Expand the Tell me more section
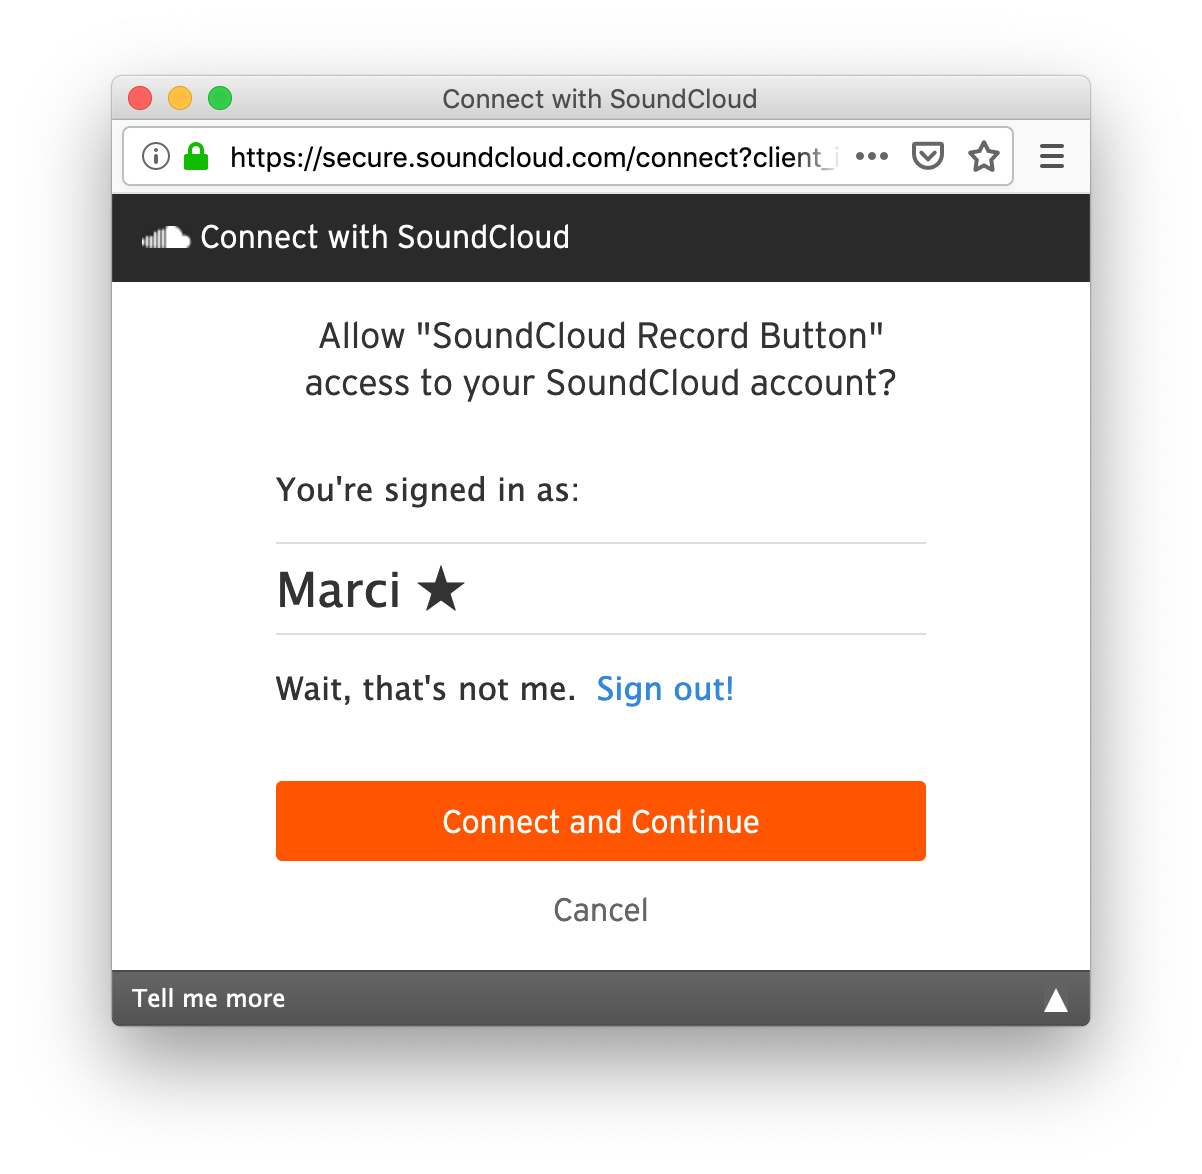The height and width of the screenshot is (1174, 1202). pos(208,998)
